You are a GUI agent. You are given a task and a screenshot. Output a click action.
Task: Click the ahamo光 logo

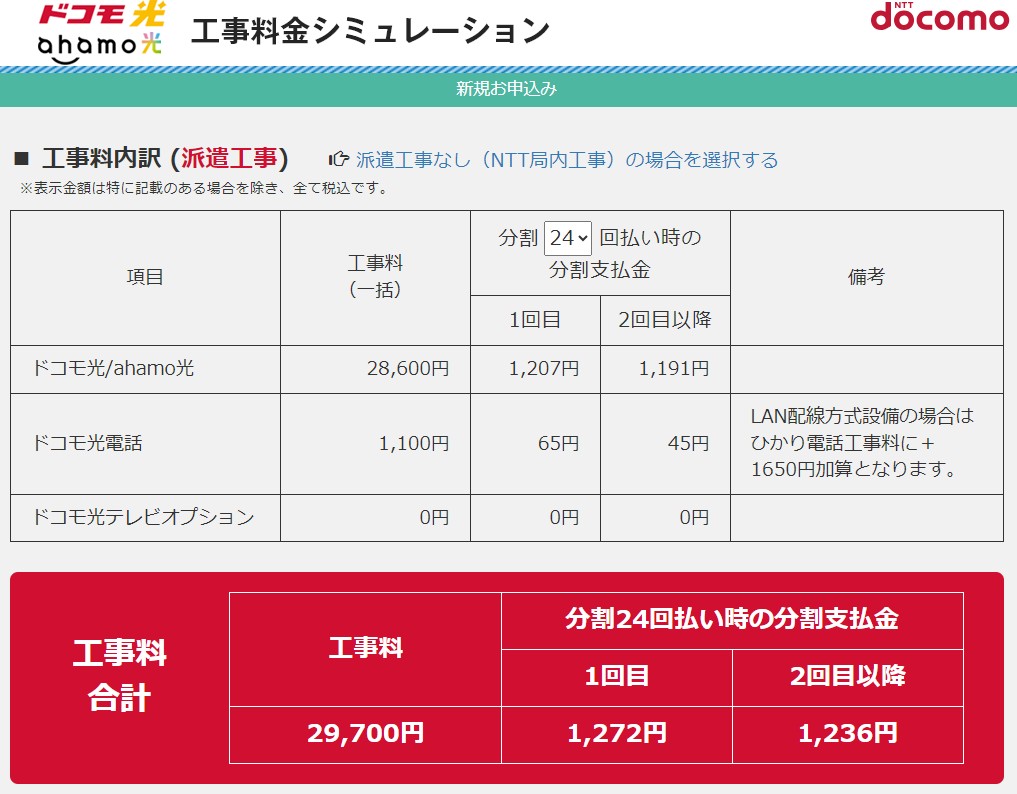point(99,47)
